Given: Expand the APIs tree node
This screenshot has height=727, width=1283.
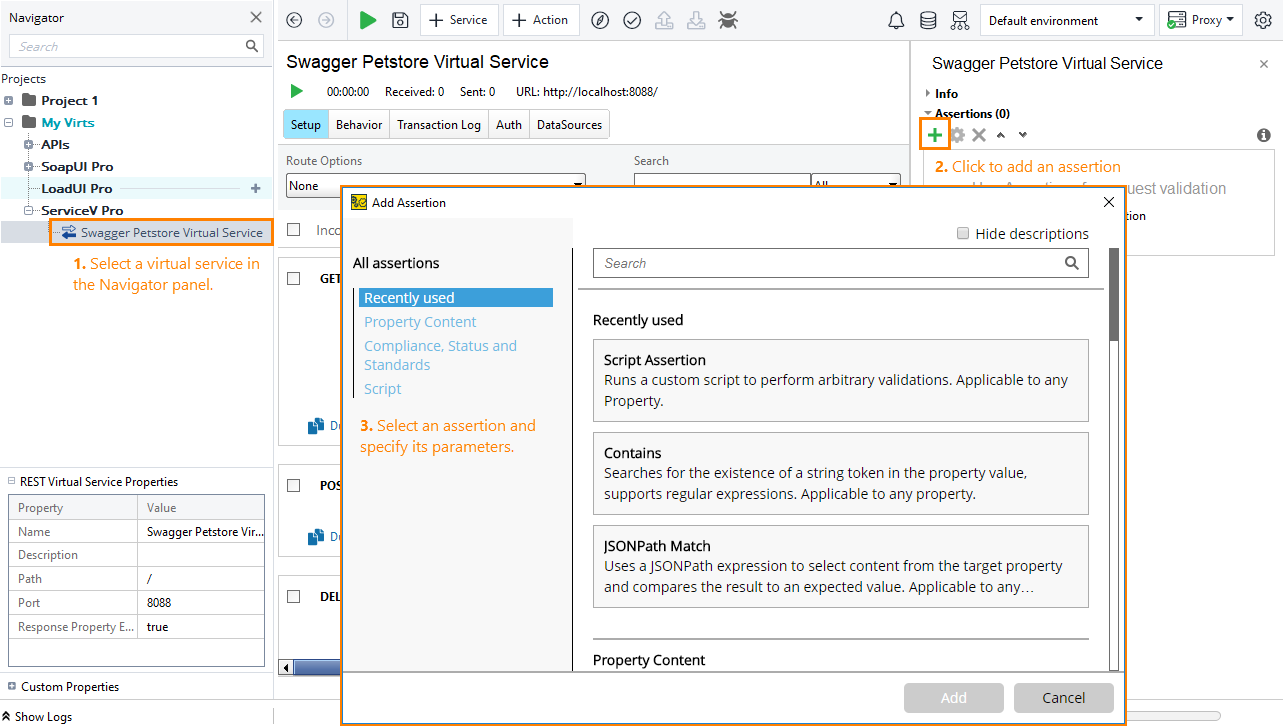Looking at the screenshot, I should click(x=29, y=144).
